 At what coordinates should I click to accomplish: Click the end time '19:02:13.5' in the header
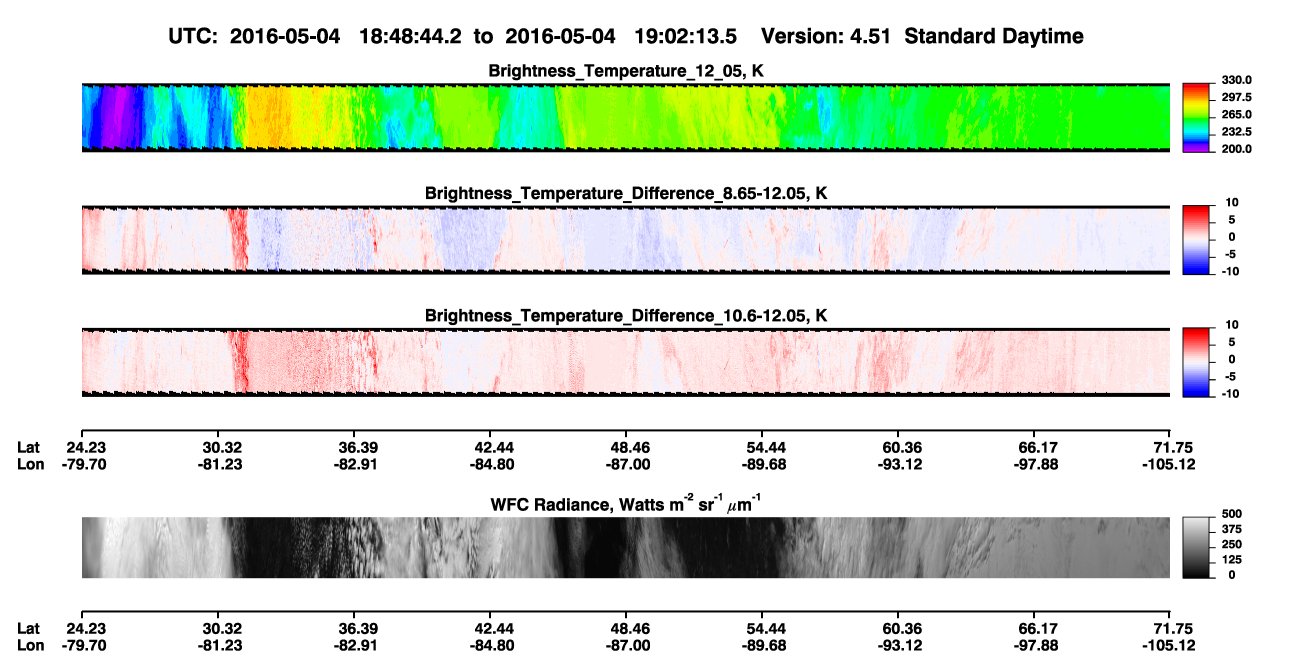685,37
